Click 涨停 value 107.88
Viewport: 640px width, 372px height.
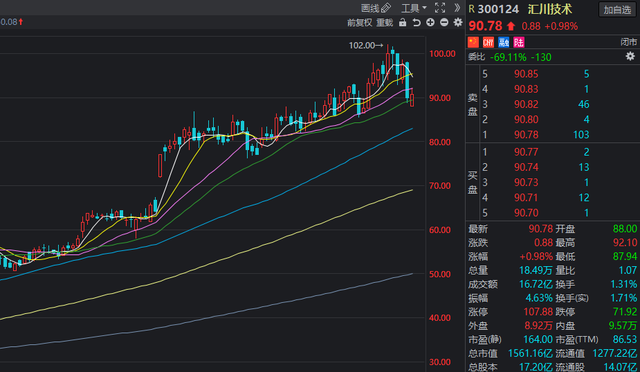pos(538,312)
